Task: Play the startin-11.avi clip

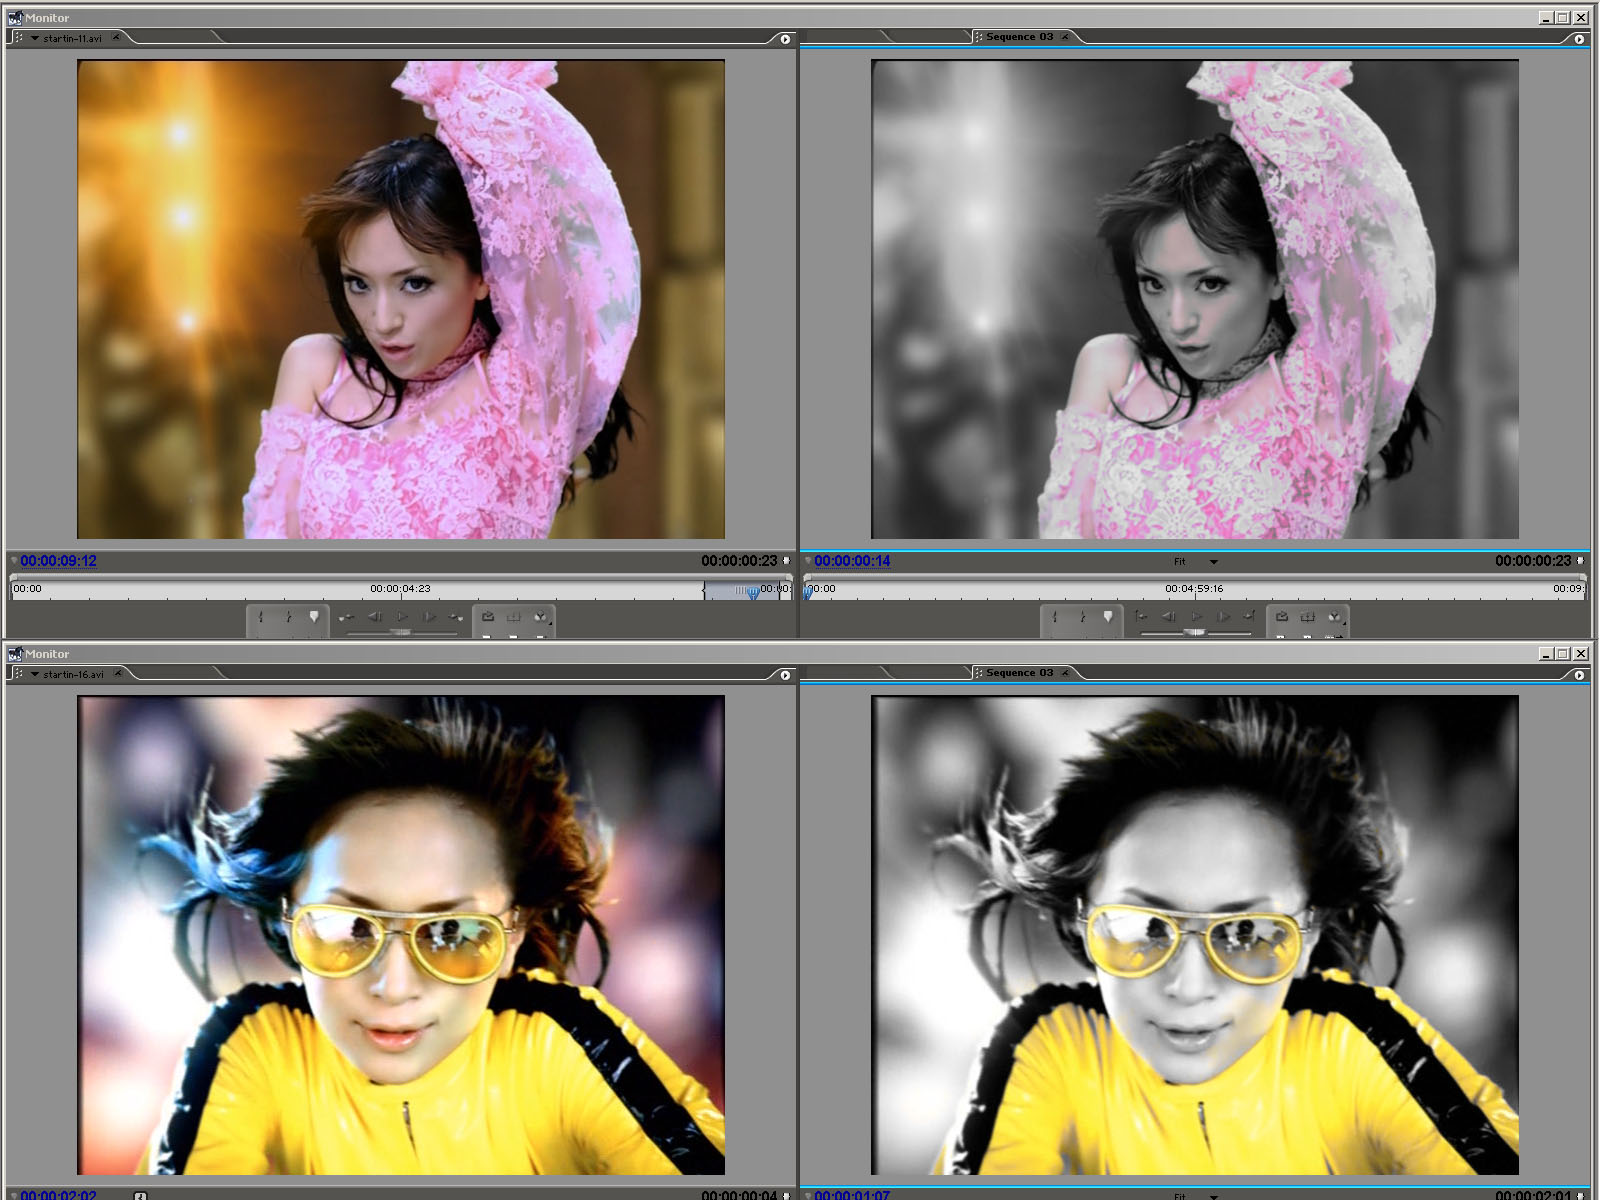Action: pos(402,617)
